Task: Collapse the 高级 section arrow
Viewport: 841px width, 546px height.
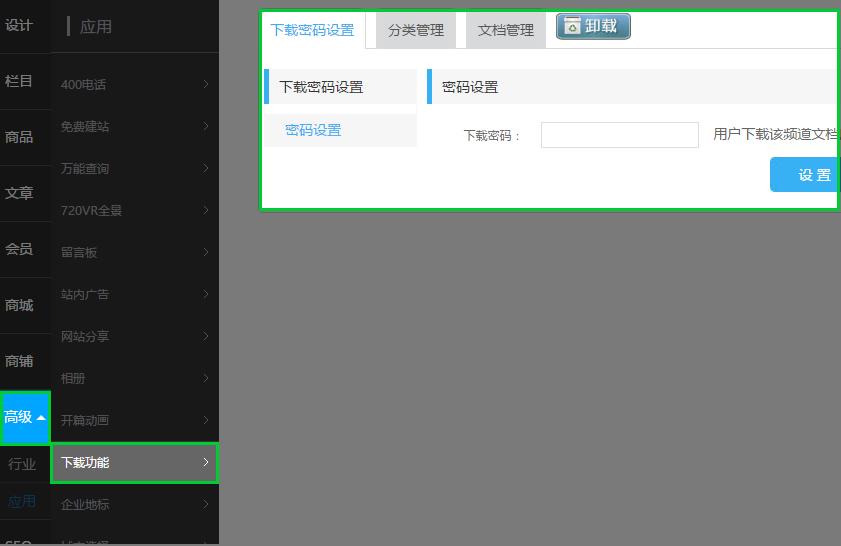Action: tap(41, 418)
